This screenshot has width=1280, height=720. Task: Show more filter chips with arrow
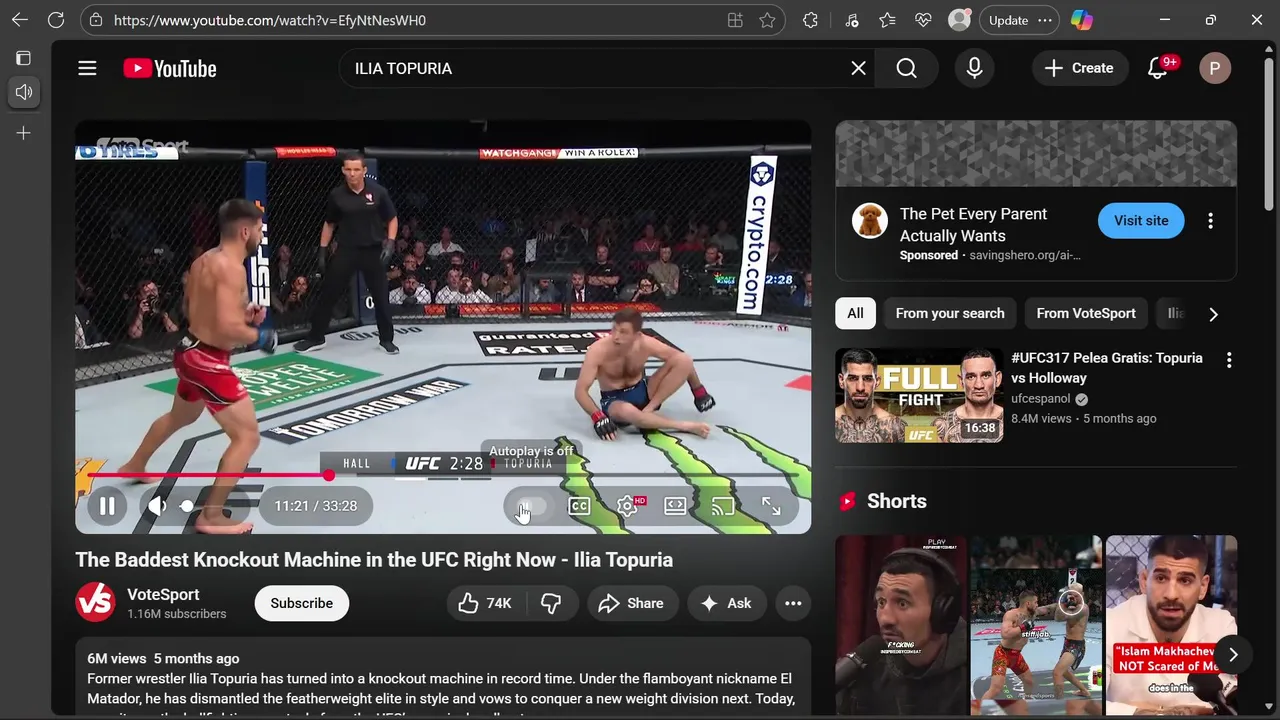tap(1213, 314)
